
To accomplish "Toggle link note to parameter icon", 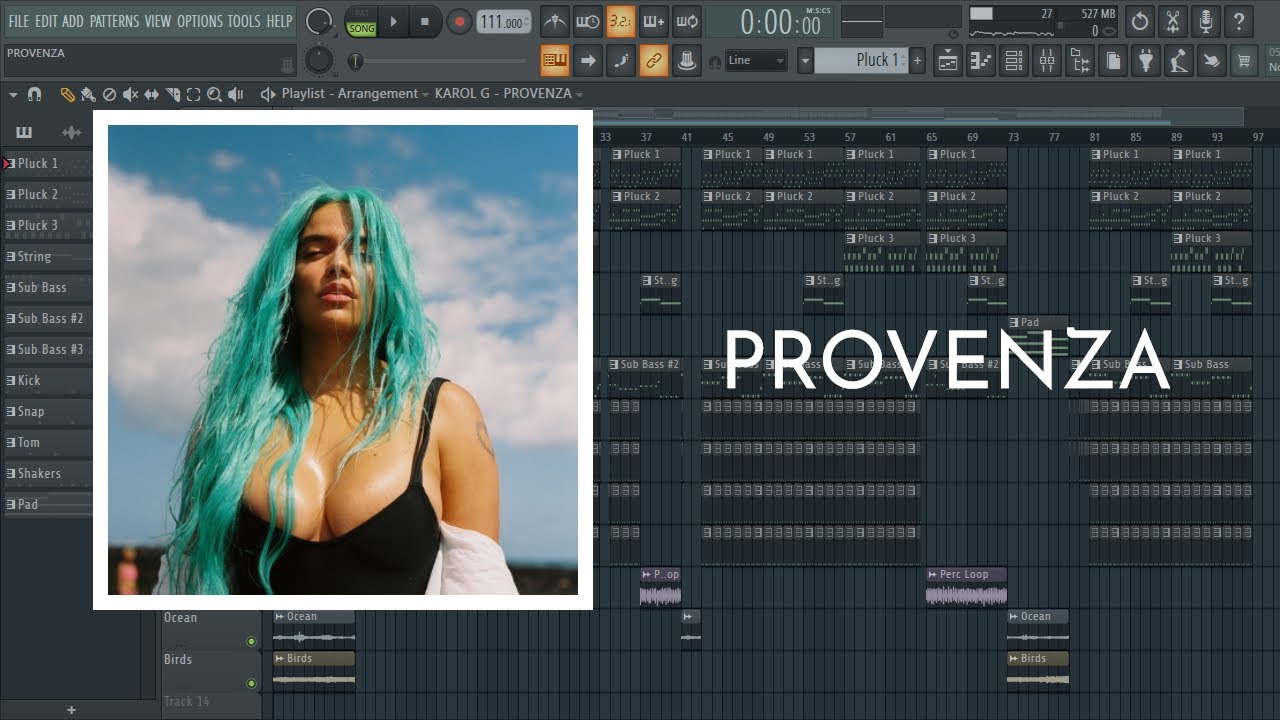I will pos(653,60).
